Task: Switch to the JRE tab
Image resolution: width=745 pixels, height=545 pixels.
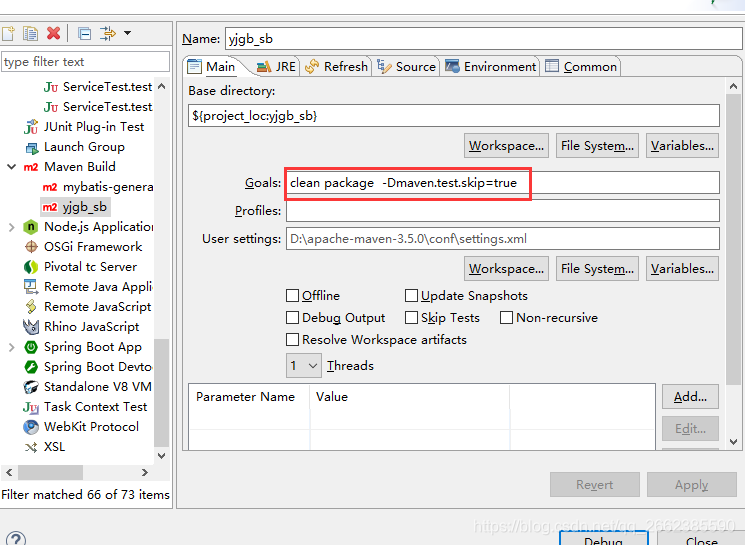Action: pos(277,67)
